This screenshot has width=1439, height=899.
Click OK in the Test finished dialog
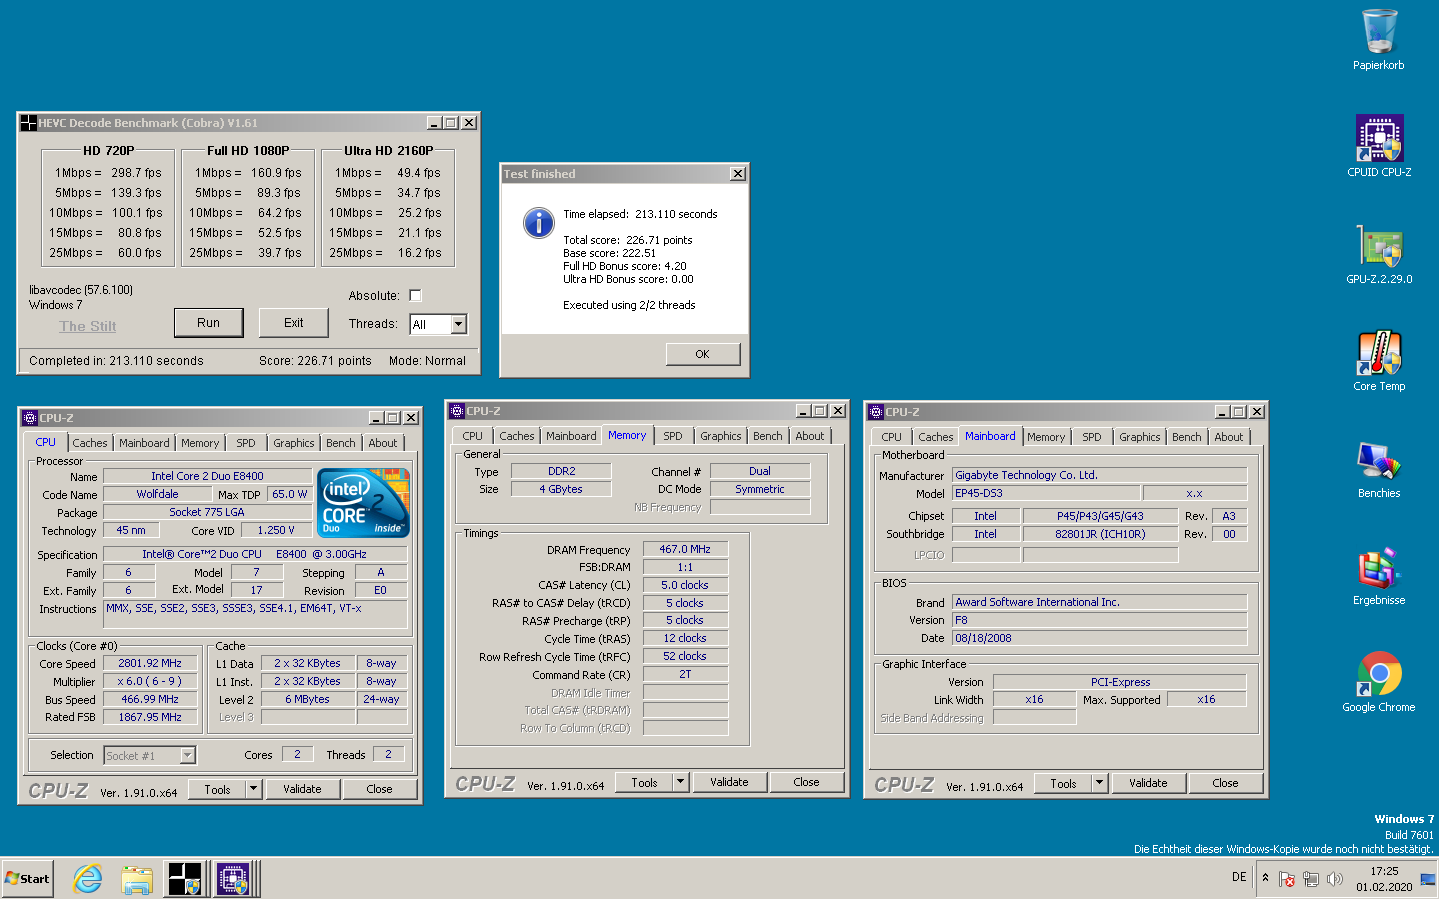702,354
